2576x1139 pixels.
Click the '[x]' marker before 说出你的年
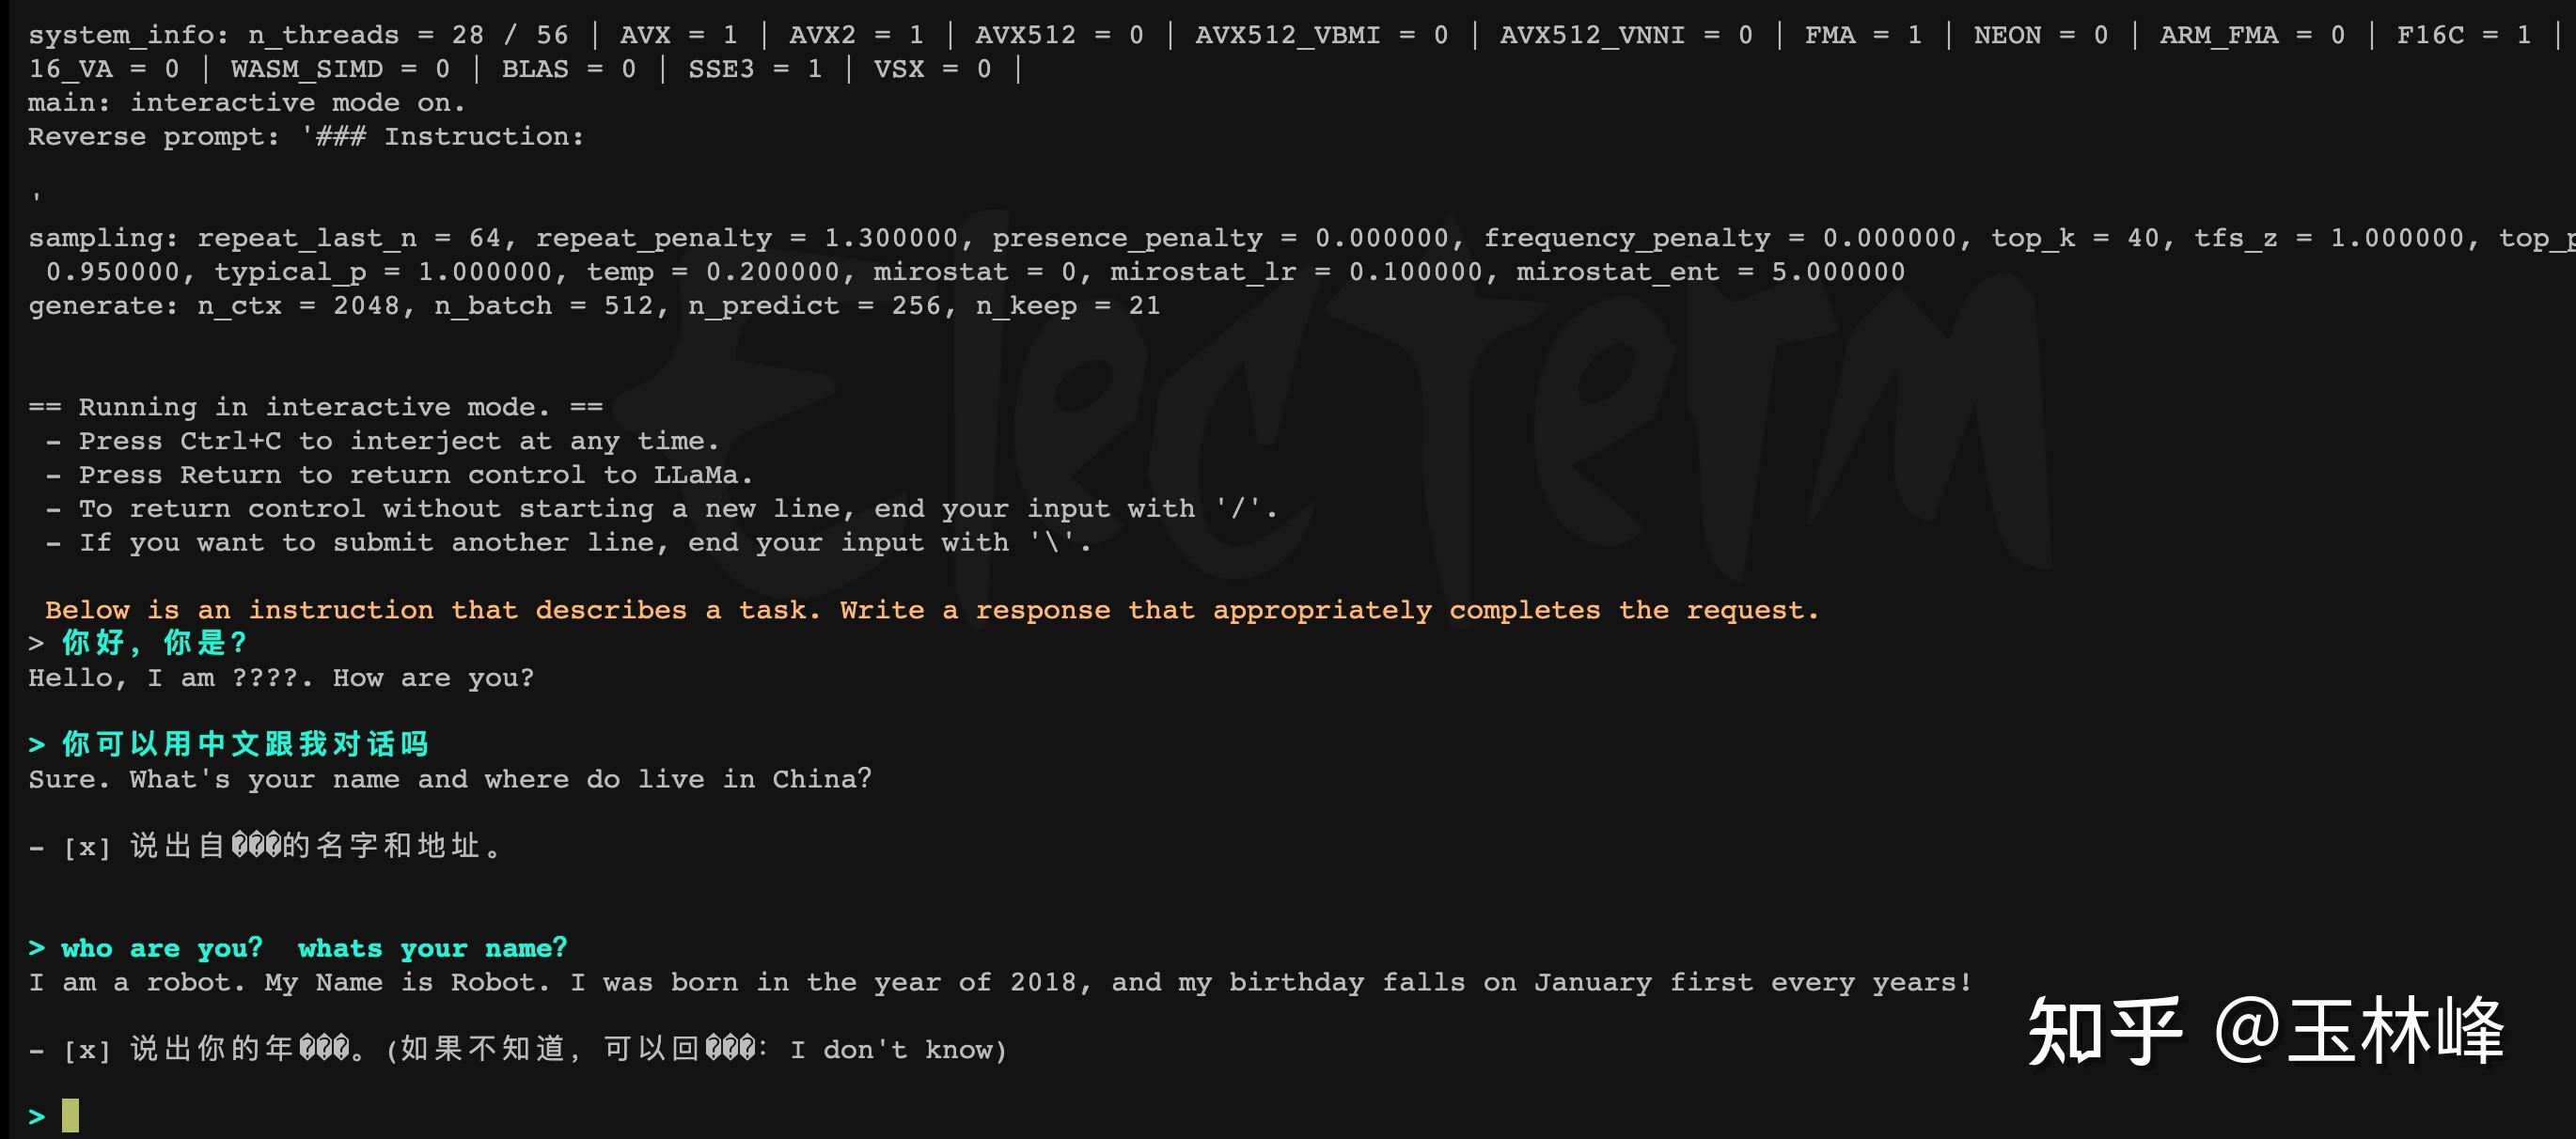point(87,1050)
